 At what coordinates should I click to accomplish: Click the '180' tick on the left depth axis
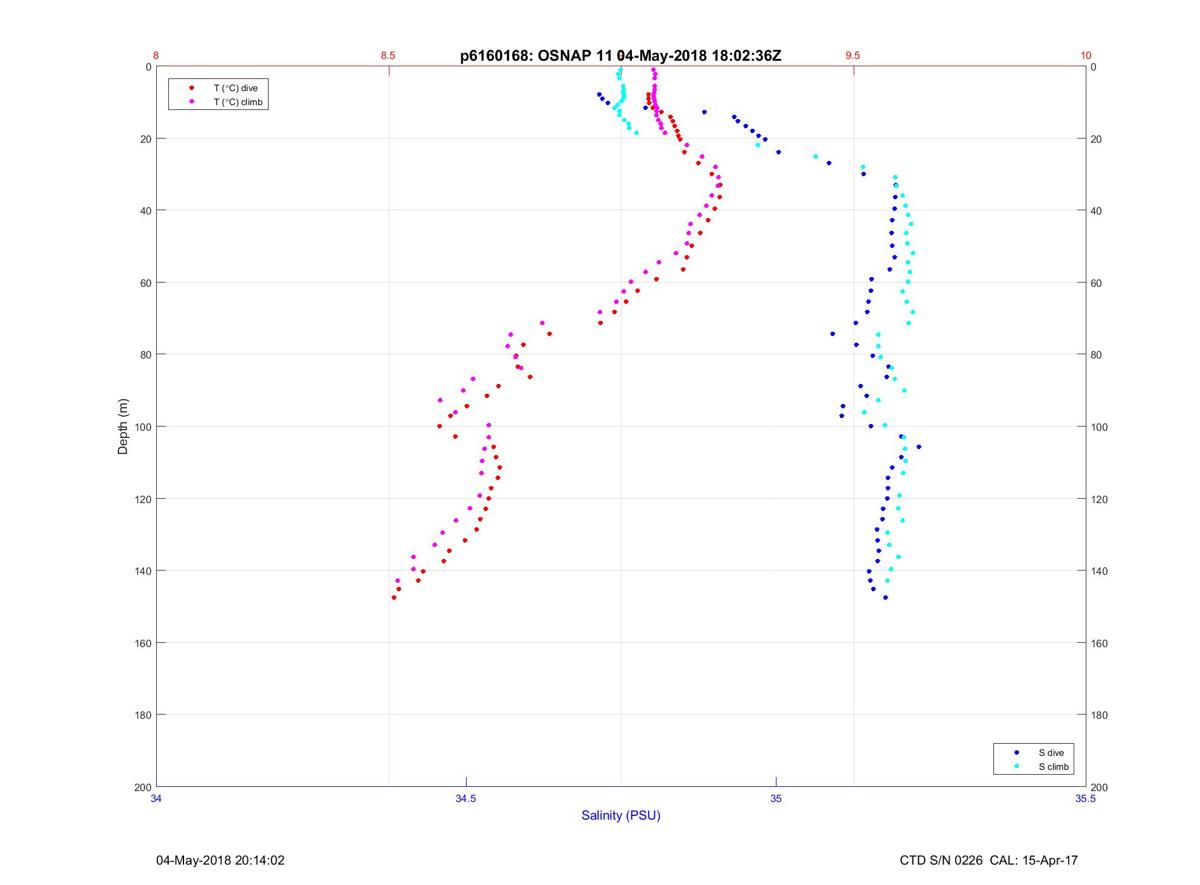(142, 715)
